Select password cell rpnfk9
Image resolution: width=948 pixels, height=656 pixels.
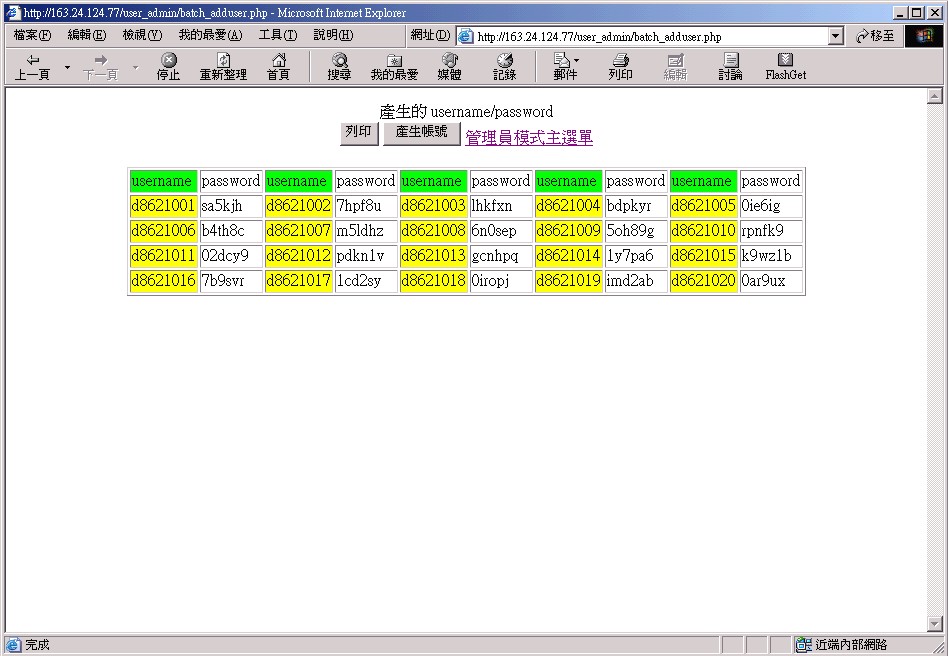(771, 230)
